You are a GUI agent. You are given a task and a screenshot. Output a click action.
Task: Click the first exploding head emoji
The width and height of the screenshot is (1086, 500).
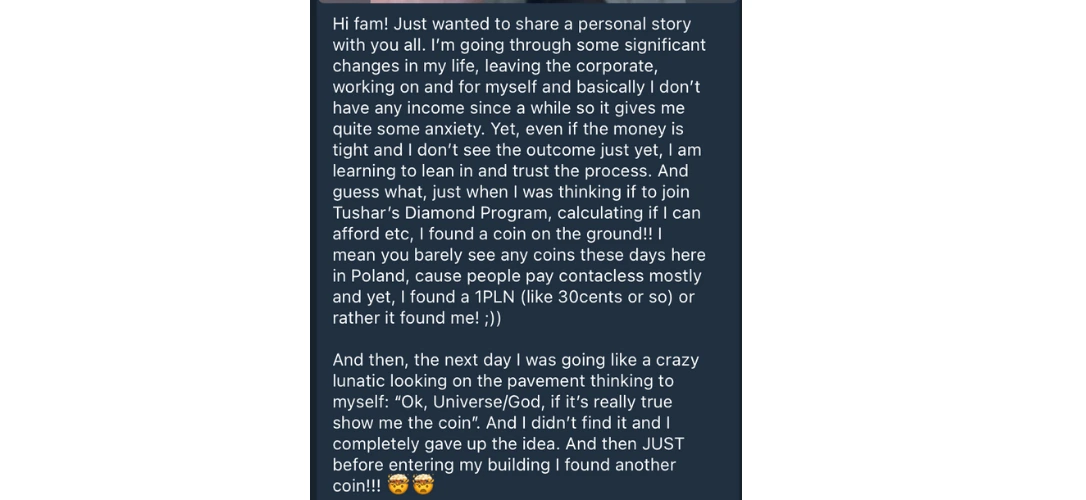[x=398, y=487]
